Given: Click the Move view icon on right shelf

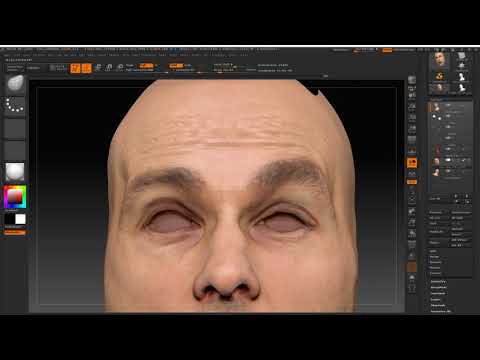Looking at the screenshot, I should click(412, 211).
